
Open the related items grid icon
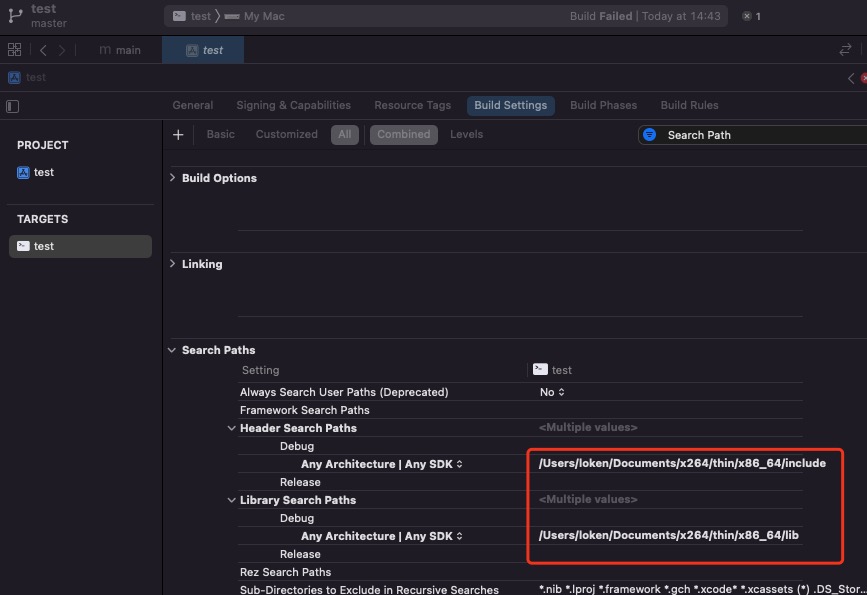point(14,50)
